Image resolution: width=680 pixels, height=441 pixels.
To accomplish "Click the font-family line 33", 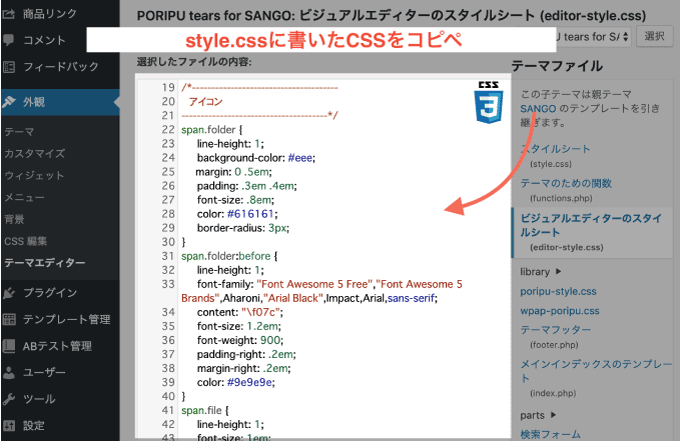I will point(322,291).
